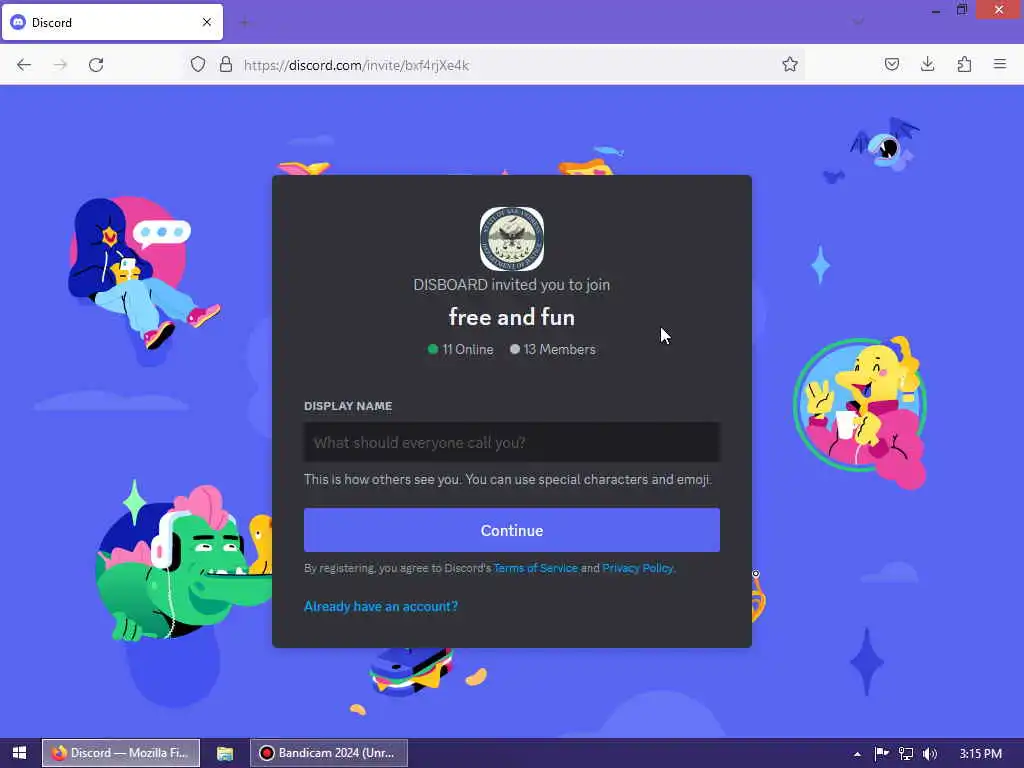Reload the Discord invite page
This screenshot has width=1024, height=768.
coord(96,65)
